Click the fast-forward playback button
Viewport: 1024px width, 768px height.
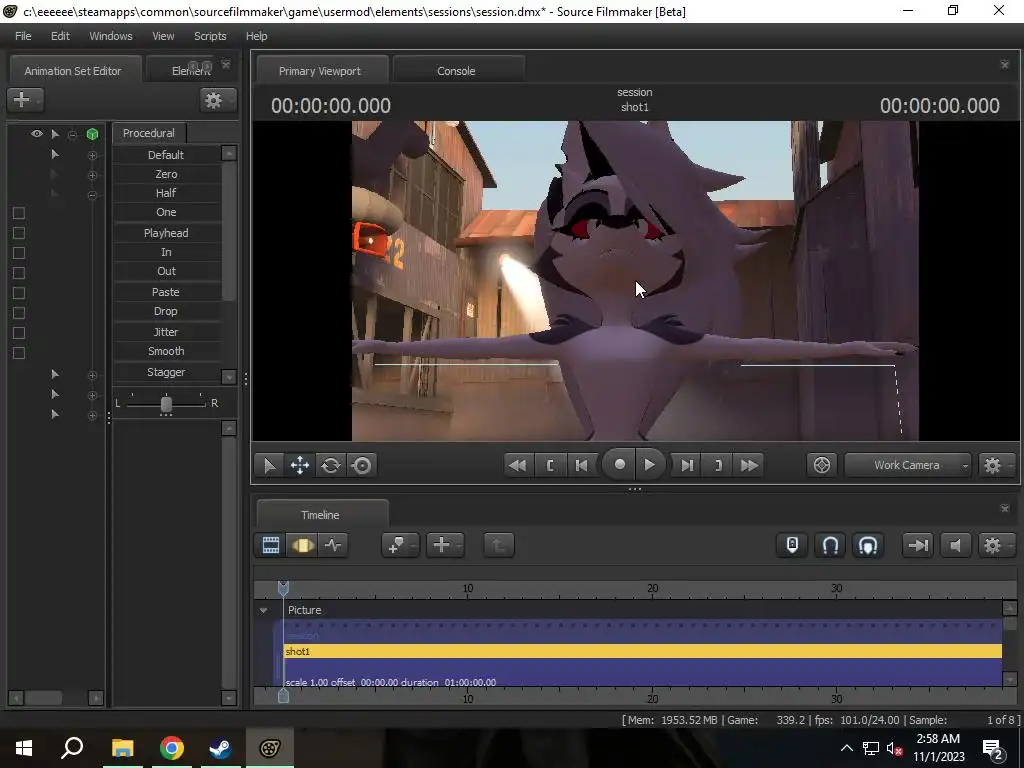tap(749, 466)
